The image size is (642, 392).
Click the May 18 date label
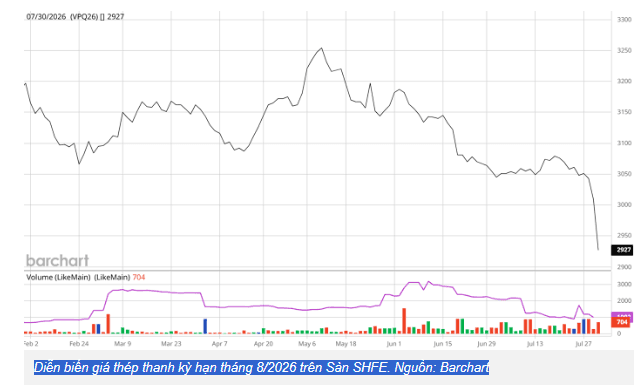click(x=346, y=344)
